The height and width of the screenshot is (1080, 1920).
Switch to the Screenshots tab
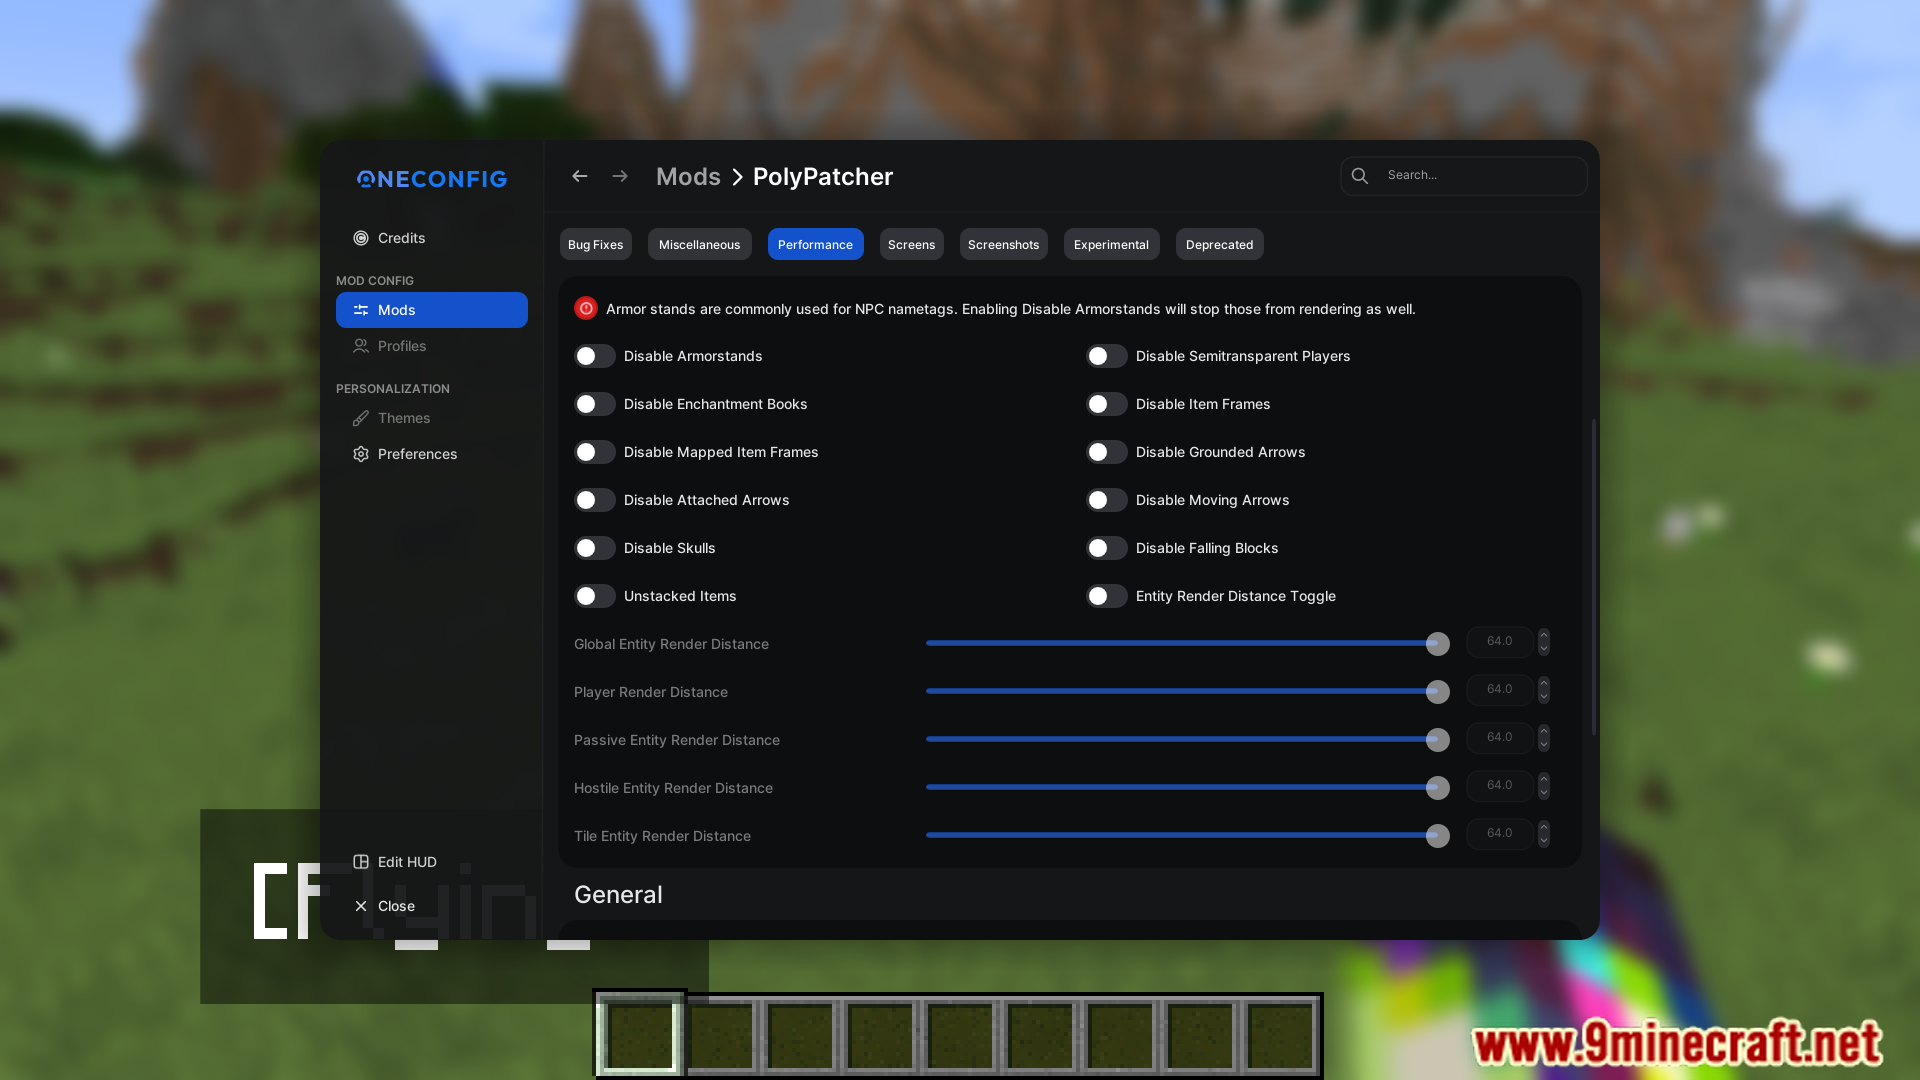pos(1004,244)
